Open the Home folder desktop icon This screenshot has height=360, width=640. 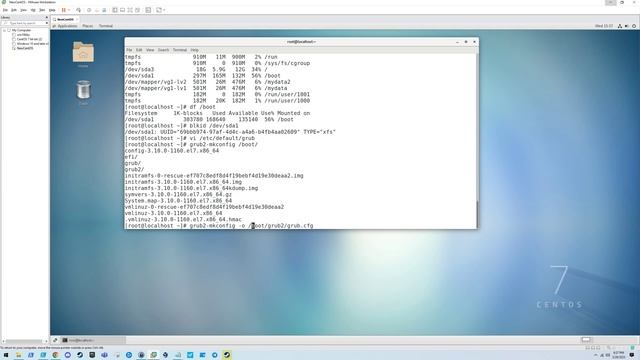point(83,54)
